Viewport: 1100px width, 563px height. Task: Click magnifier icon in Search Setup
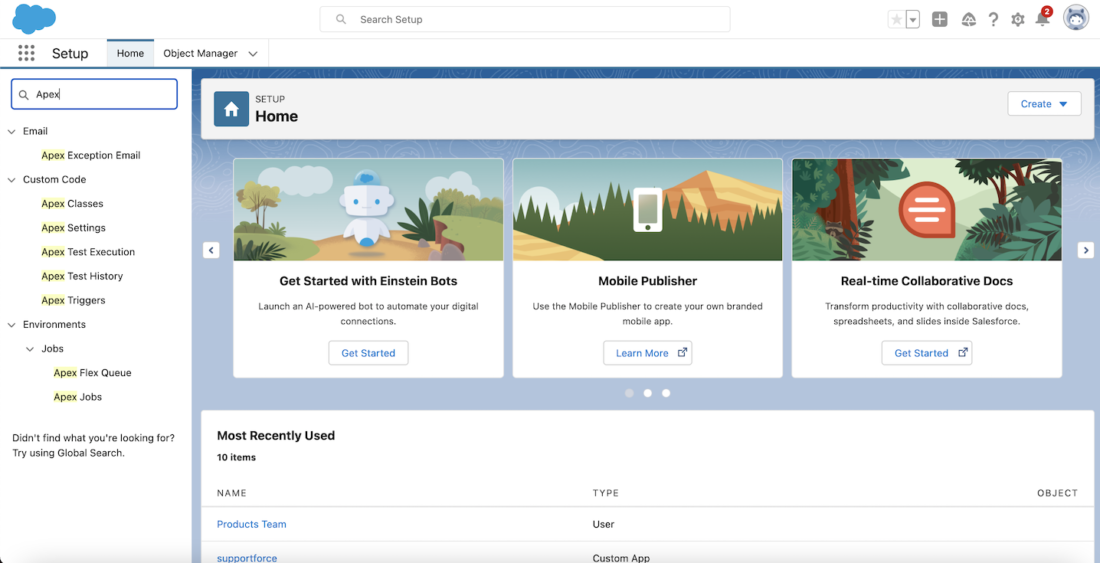pos(341,20)
